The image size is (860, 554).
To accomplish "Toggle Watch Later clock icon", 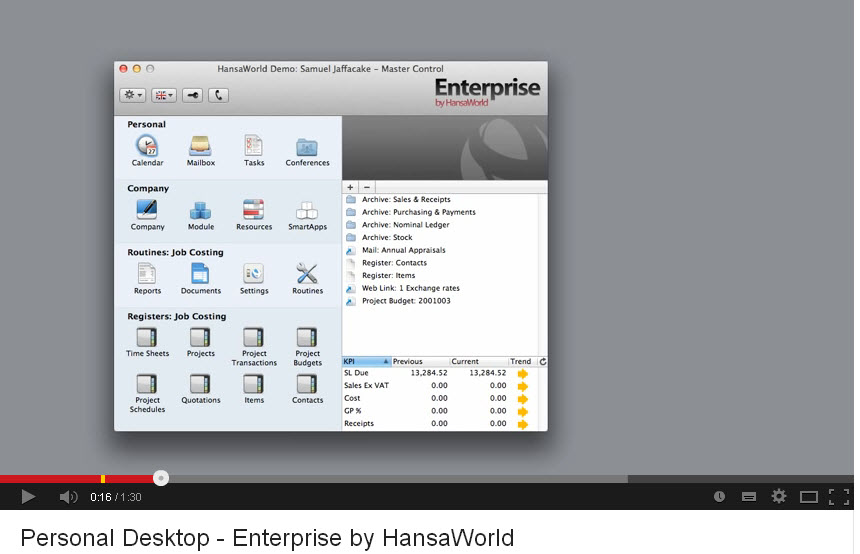I will pos(720,497).
